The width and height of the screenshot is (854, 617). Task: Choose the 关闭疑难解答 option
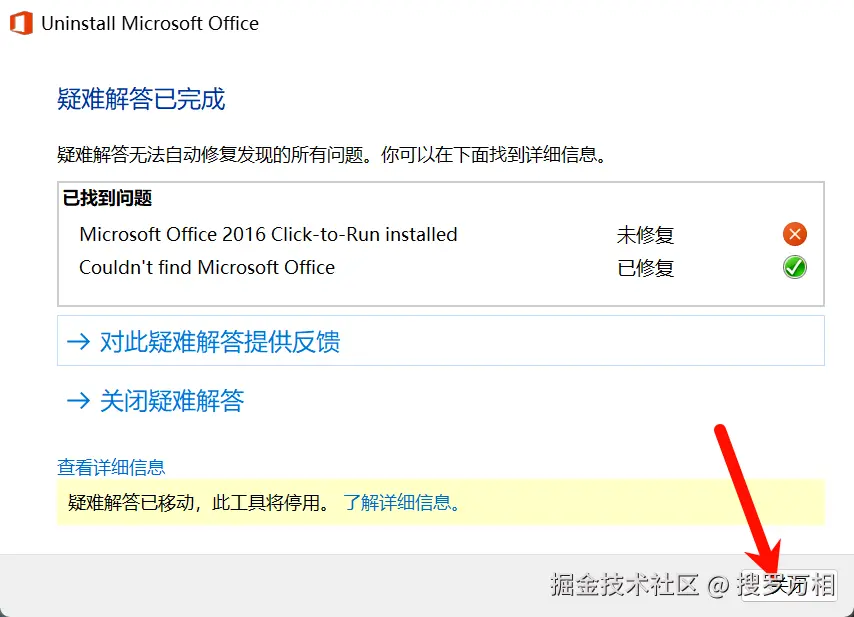[x=172, y=401]
